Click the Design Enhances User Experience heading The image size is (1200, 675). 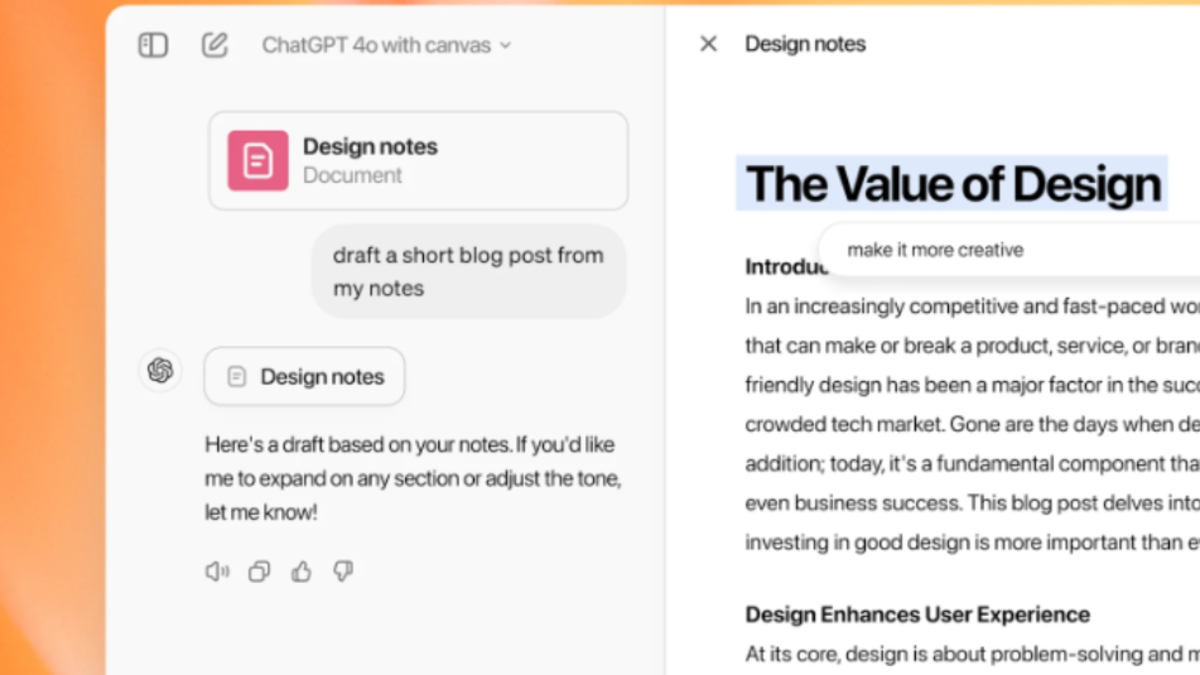click(x=917, y=614)
